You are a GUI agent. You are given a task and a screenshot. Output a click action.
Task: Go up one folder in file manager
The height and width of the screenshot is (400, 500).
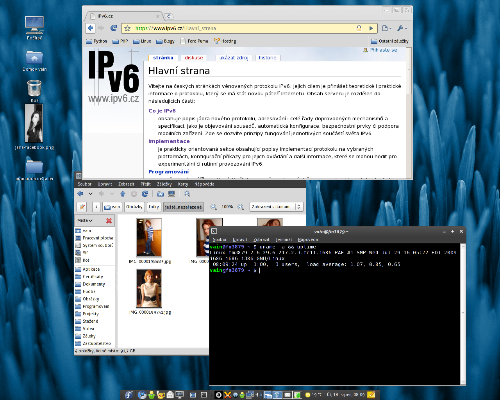tap(122, 194)
